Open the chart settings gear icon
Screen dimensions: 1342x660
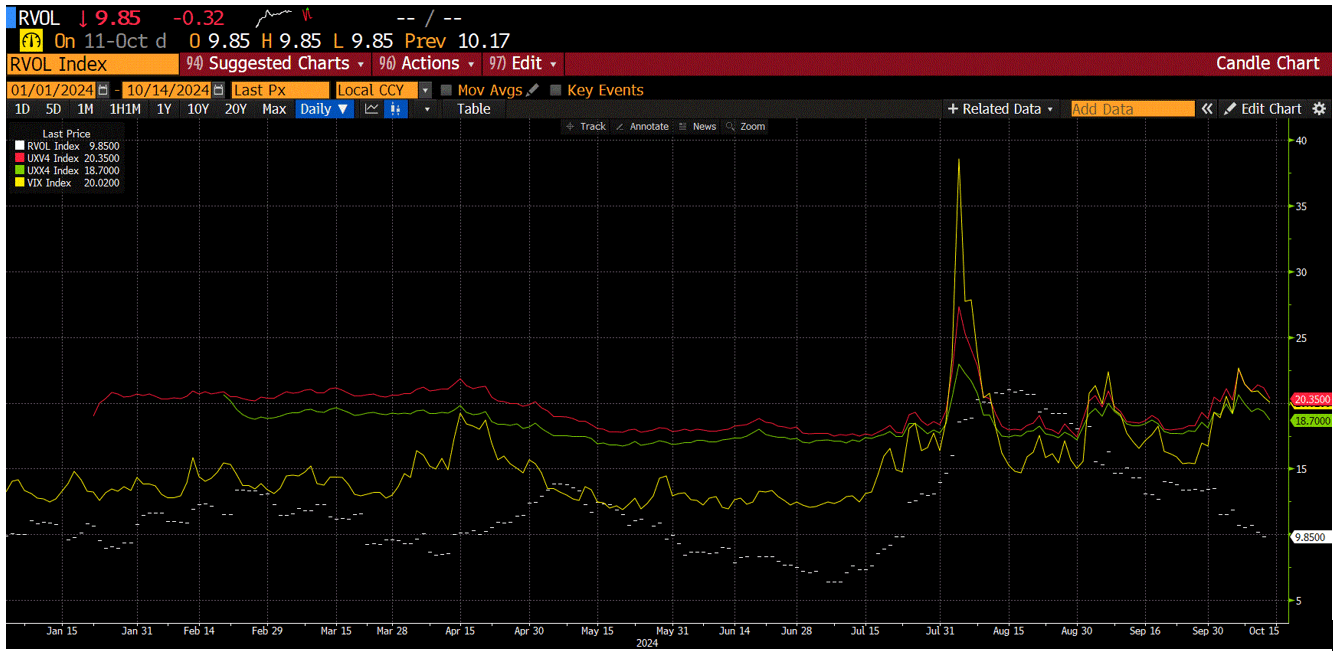pyautogui.click(x=1319, y=108)
